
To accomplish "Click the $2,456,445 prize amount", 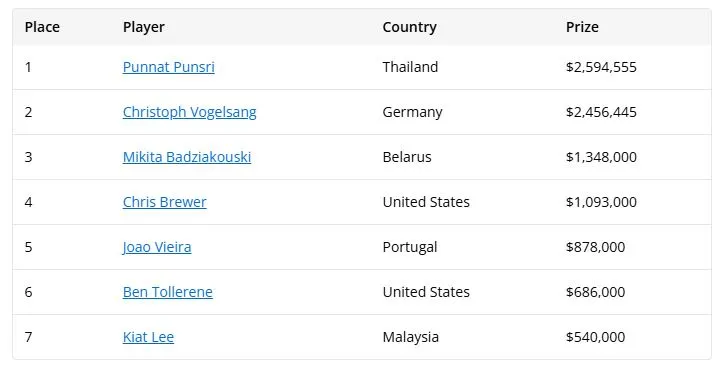I will pyautogui.click(x=601, y=112).
